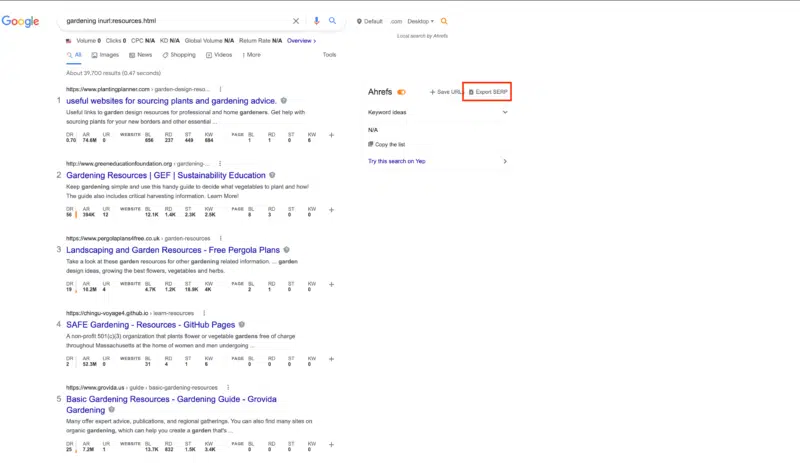The height and width of the screenshot is (463, 800).
Task: Open 'useful websites for sourcing plants' result
Action: [171, 101]
